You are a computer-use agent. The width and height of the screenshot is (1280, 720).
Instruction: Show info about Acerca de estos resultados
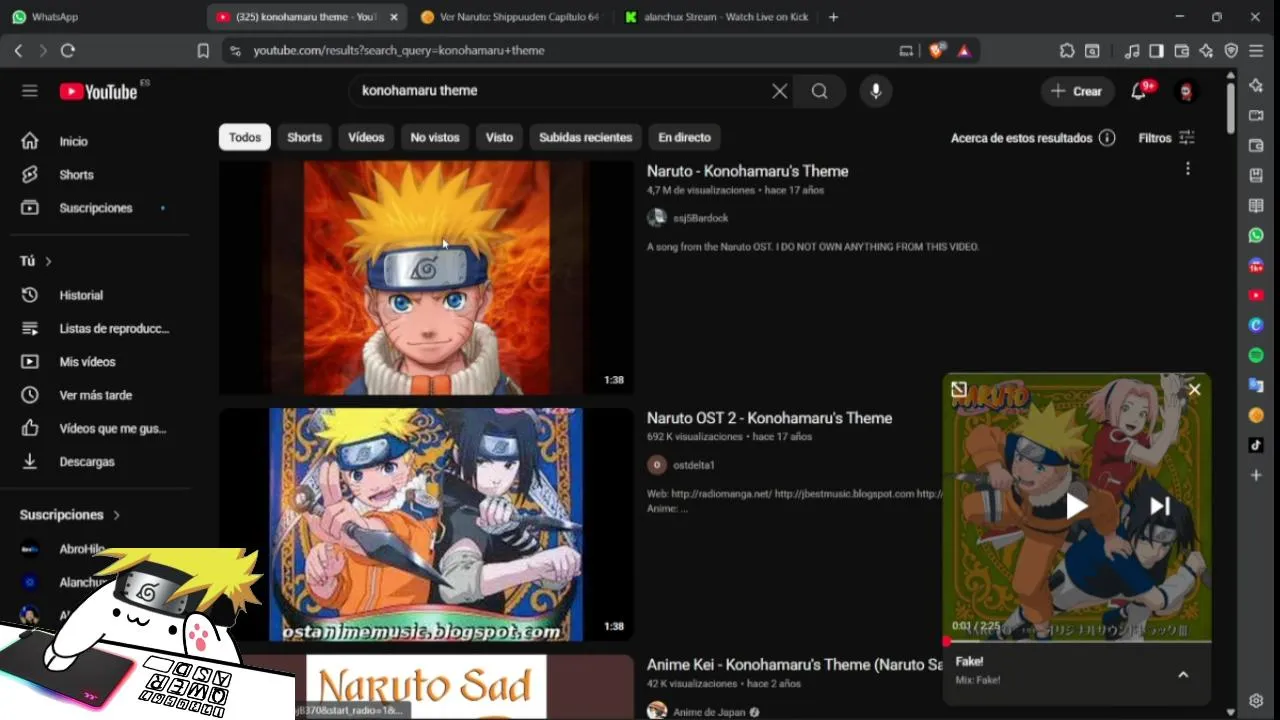[x=1107, y=138]
